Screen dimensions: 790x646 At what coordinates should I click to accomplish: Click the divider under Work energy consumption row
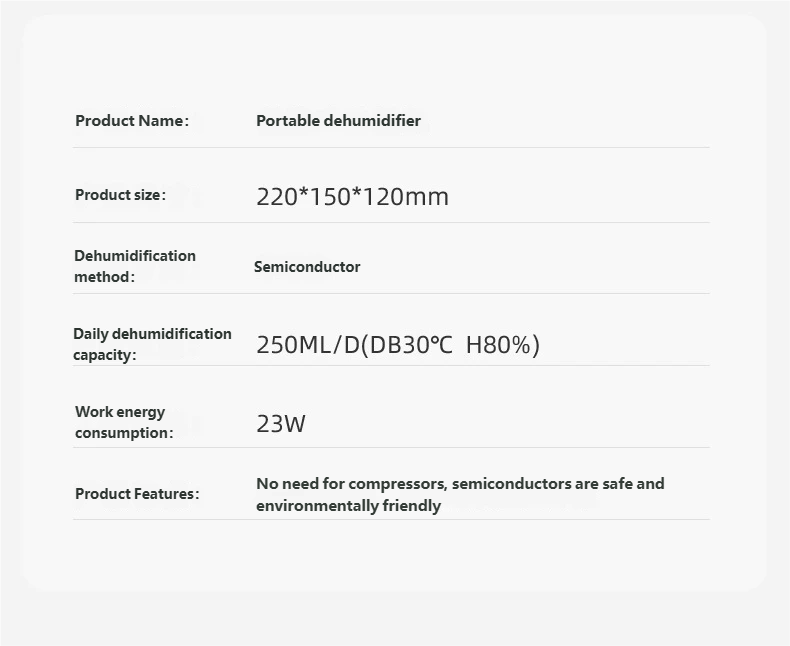tap(391, 447)
